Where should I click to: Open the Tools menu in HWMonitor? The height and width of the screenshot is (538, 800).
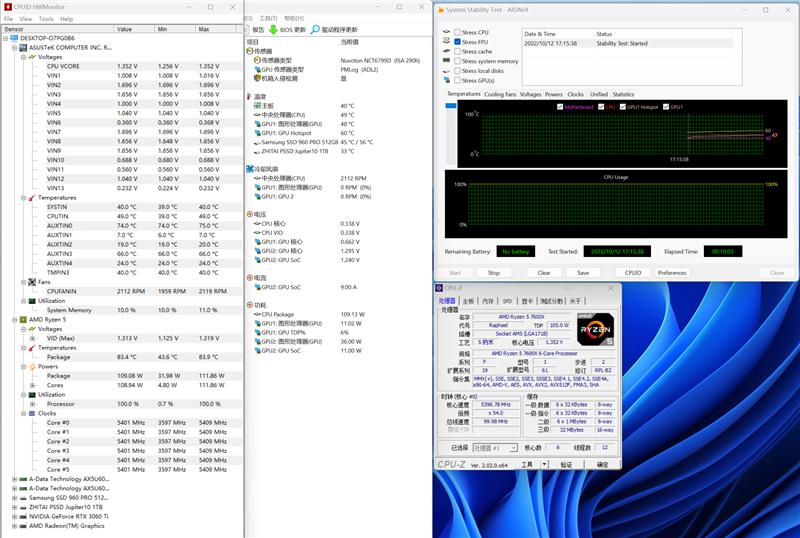click(x=46, y=19)
